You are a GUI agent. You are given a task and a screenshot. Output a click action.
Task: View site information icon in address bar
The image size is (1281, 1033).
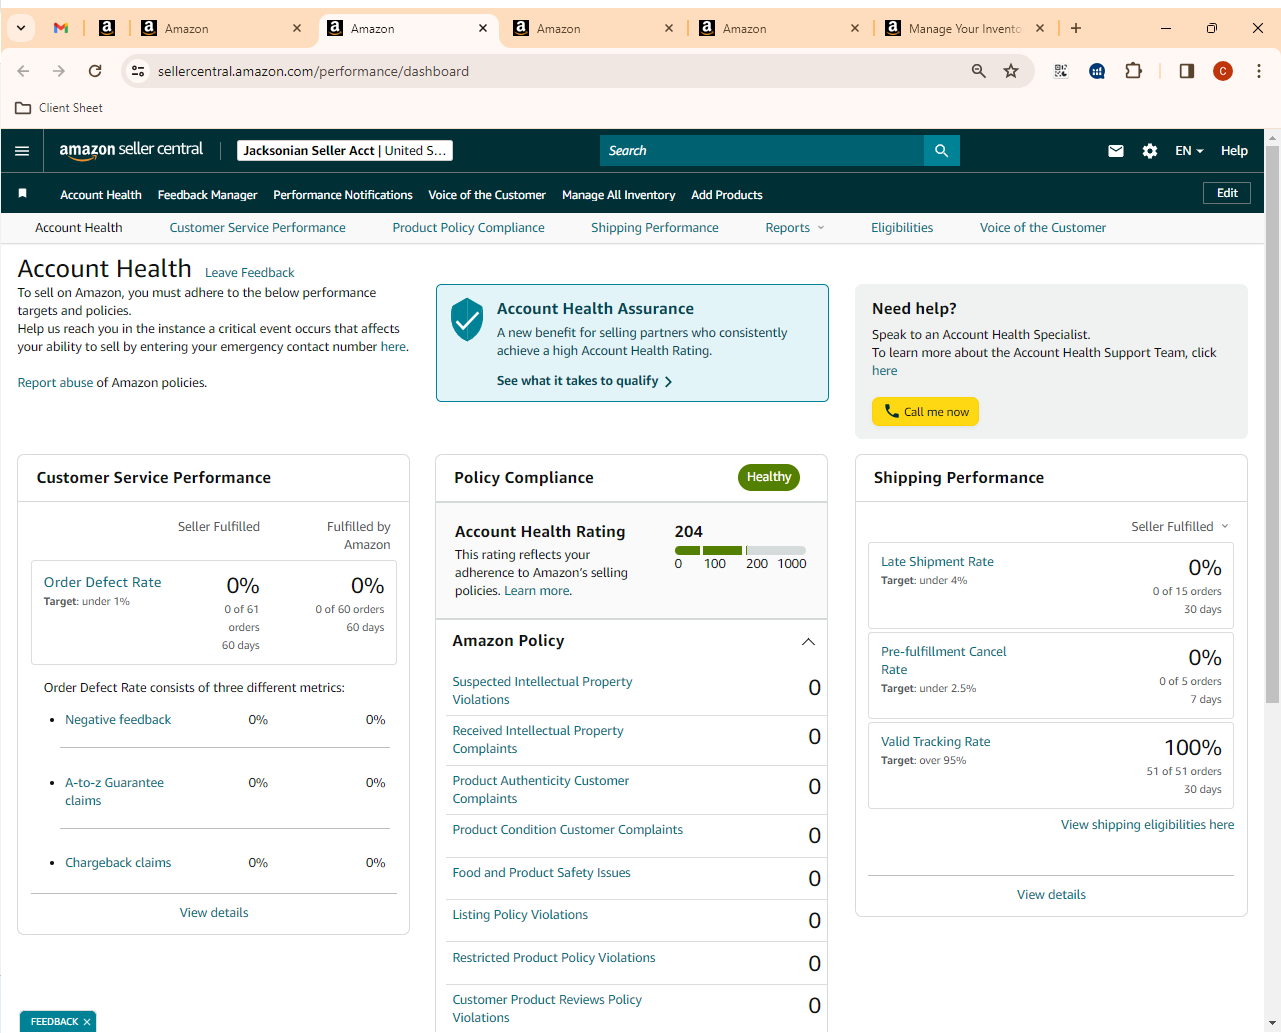(x=139, y=71)
